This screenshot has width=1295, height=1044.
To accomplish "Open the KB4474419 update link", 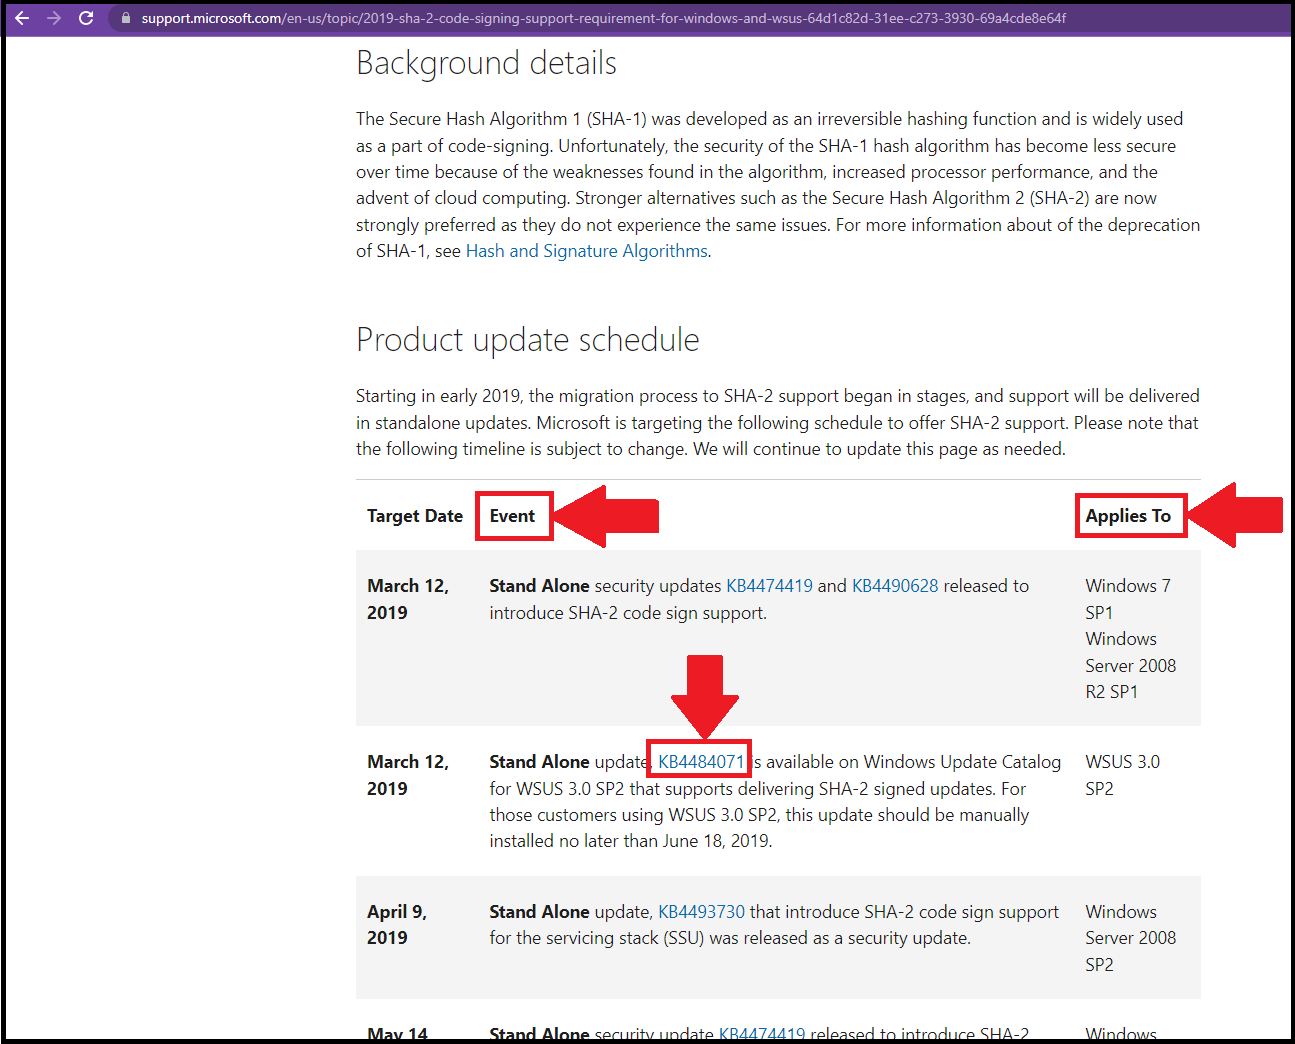I will click(x=770, y=585).
